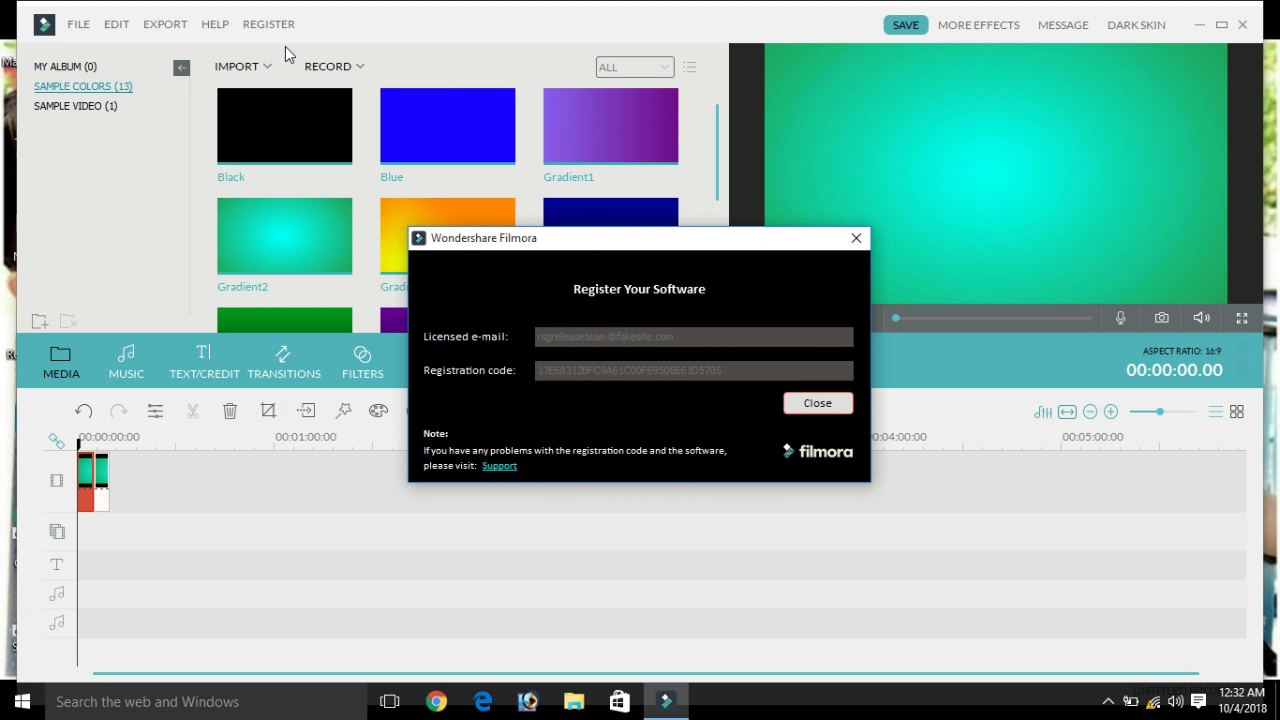
Task: Open MESSAGE in the title bar
Action: (x=1063, y=25)
